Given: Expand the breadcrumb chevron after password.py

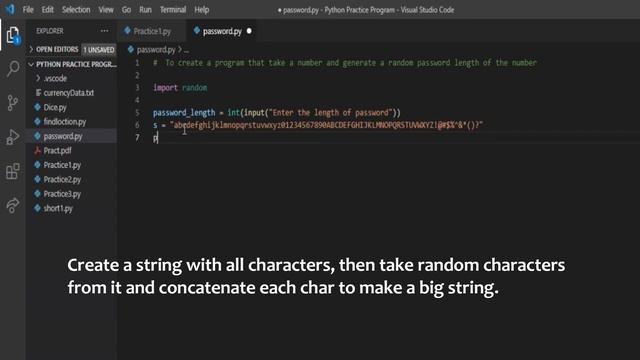Looking at the screenshot, I should [x=180, y=49].
